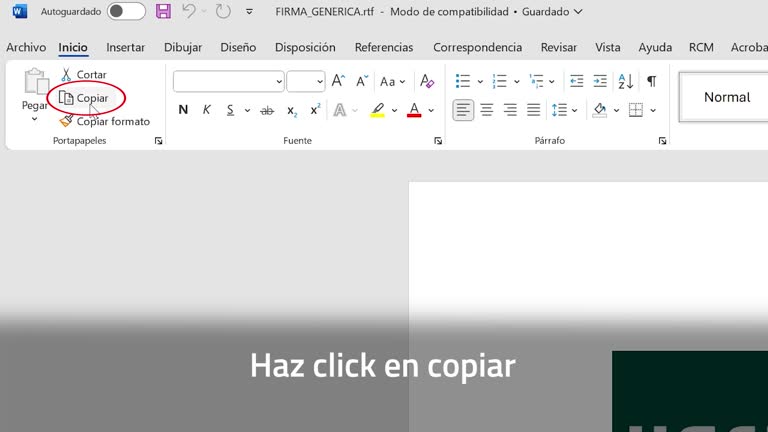Open text effects and typography
The height and width of the screenshot is (432, 768).
tap(339, 110)
